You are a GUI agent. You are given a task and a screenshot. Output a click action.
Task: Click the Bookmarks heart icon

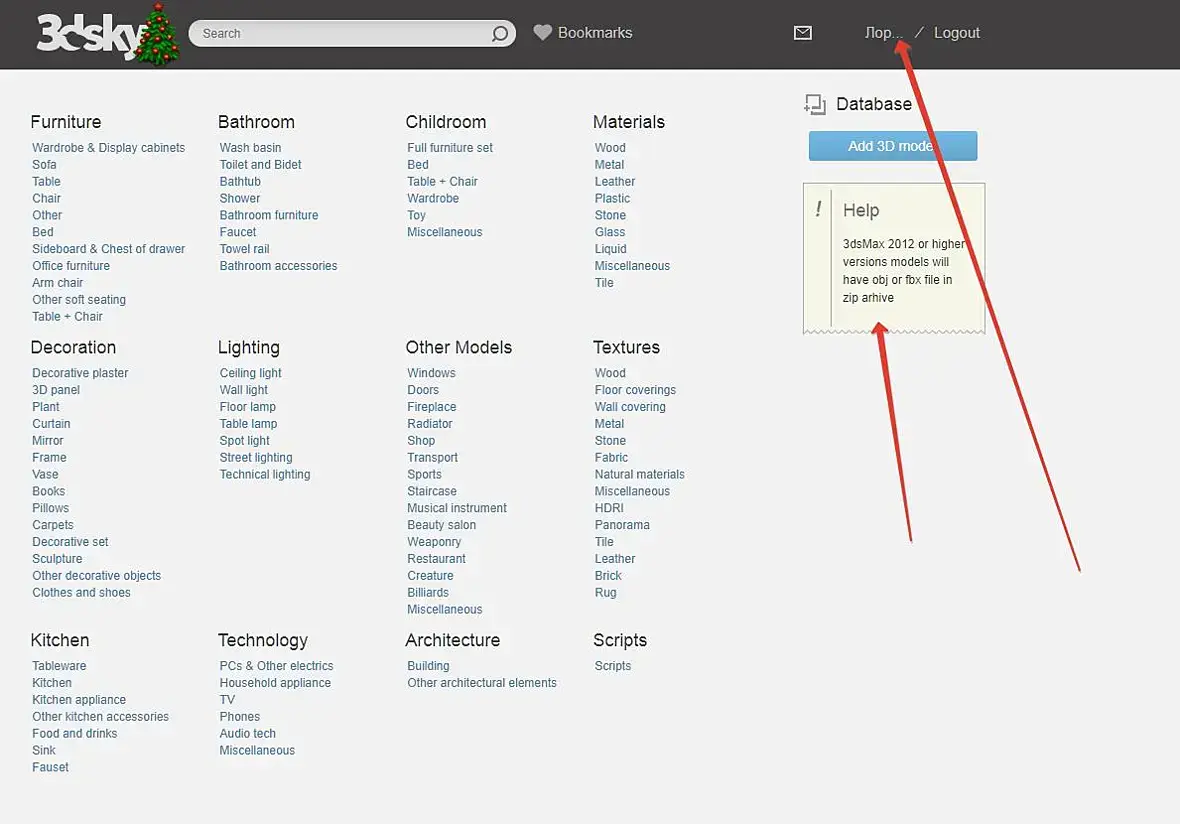(x=543, y=32)
